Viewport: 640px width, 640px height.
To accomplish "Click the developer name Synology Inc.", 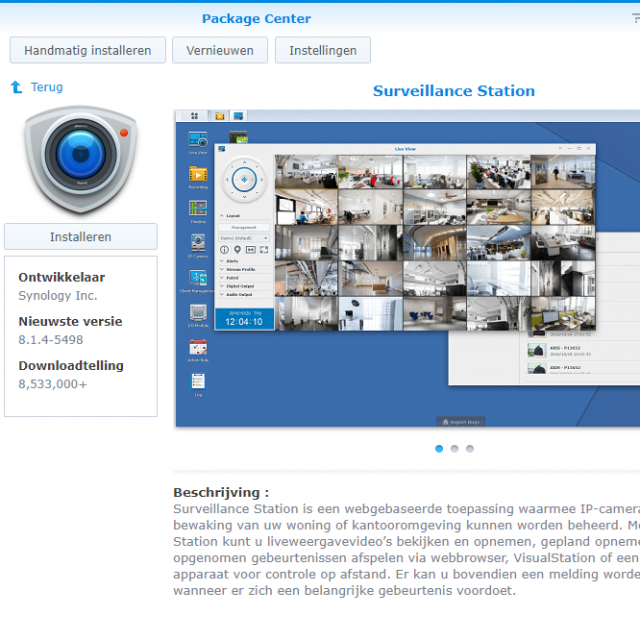I will tap(58, 296).
